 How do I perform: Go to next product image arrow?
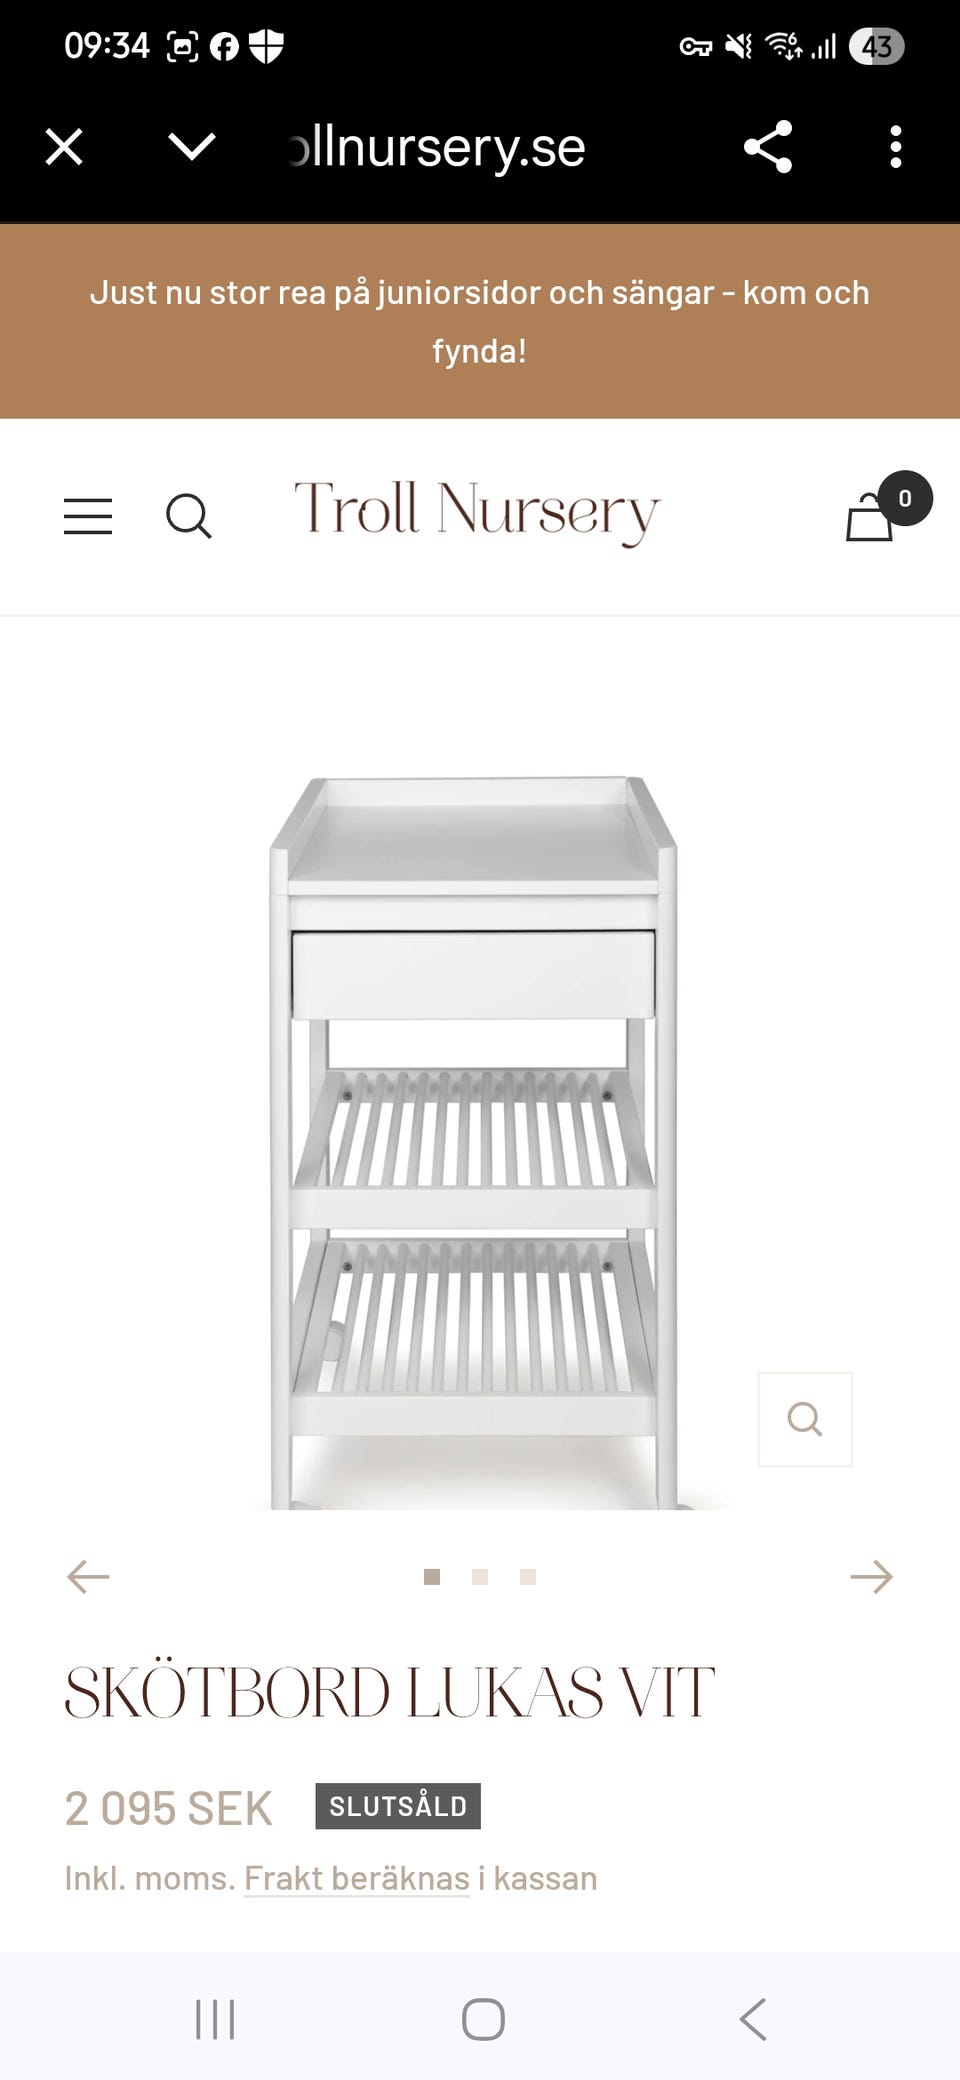[871, 1577]
